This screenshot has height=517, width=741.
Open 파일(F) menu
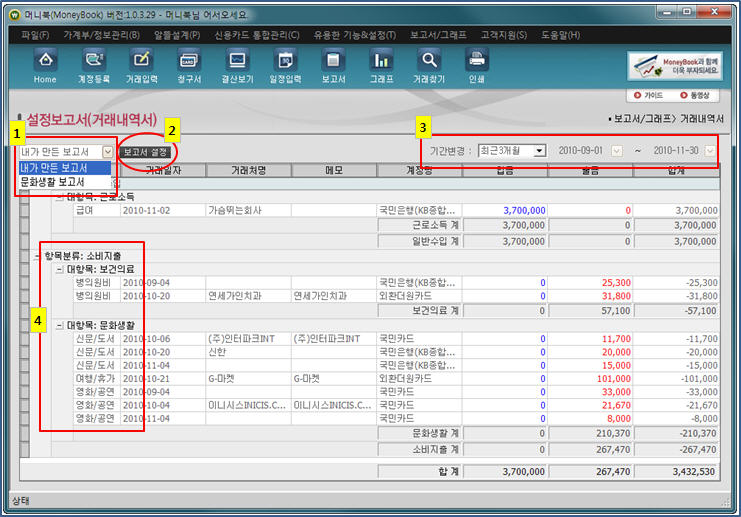coord(35,35)
